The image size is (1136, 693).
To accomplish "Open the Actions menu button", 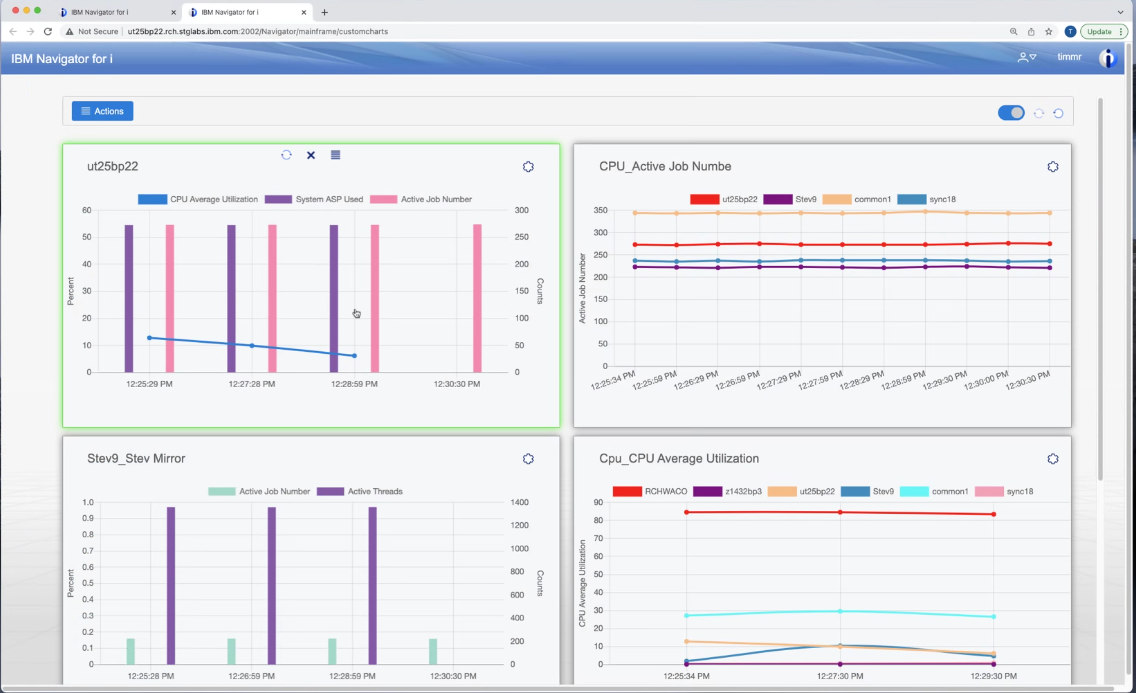I will [102, 111].
